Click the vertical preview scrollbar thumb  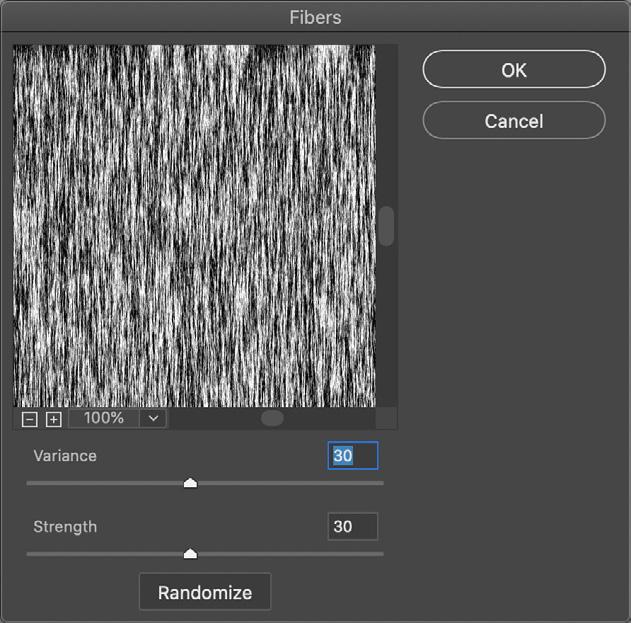coord(387,226)
